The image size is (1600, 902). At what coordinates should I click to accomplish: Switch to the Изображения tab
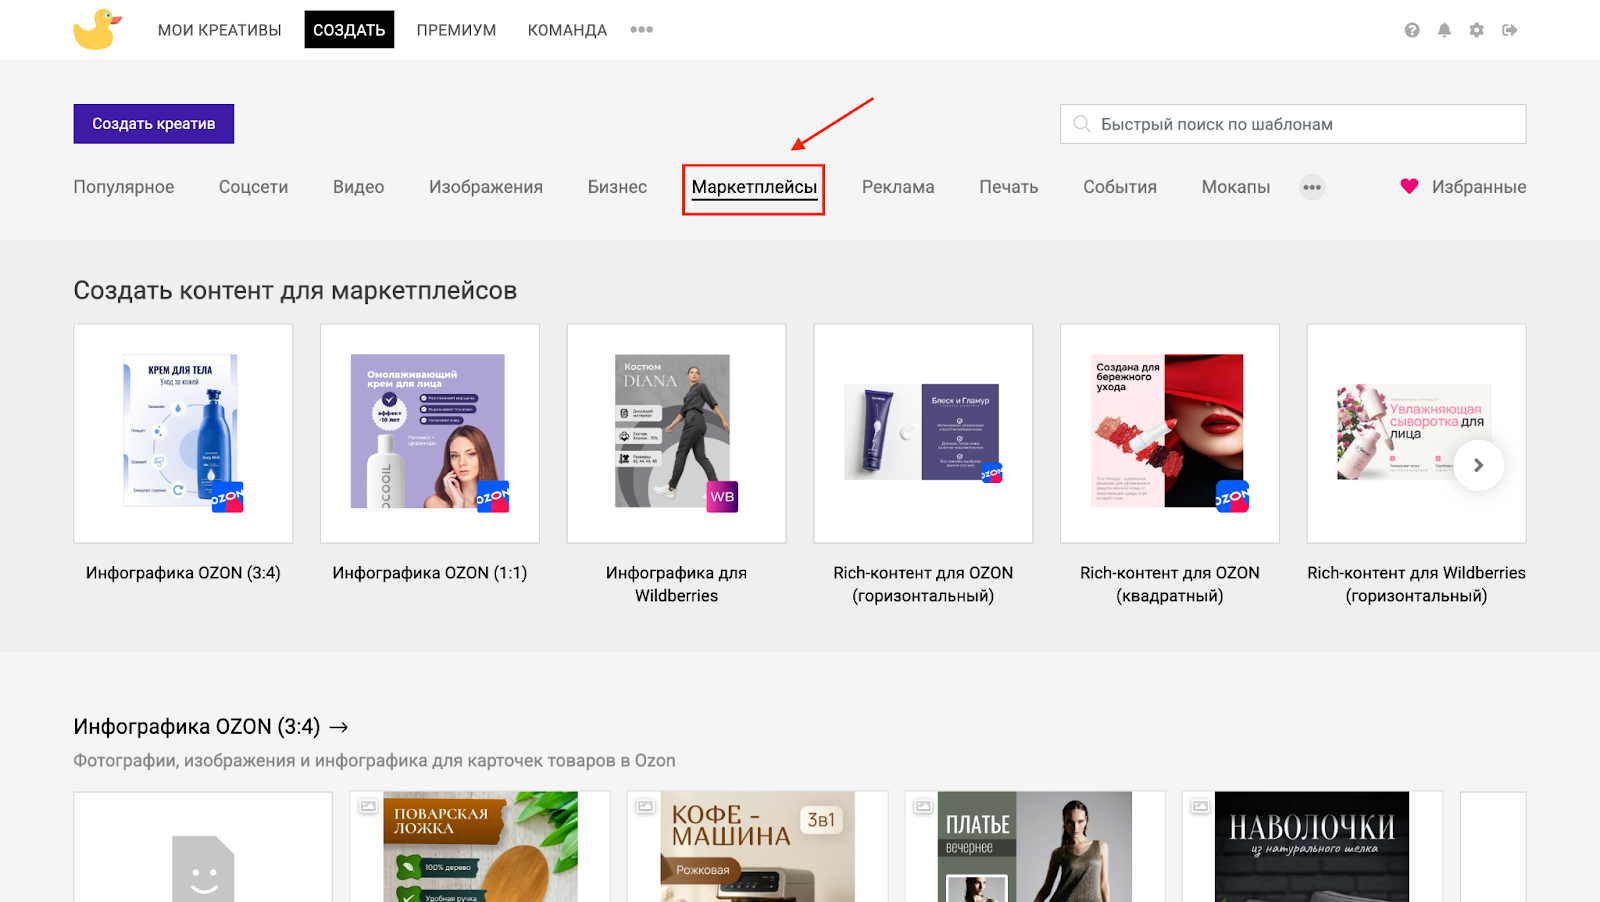point(486,187)
